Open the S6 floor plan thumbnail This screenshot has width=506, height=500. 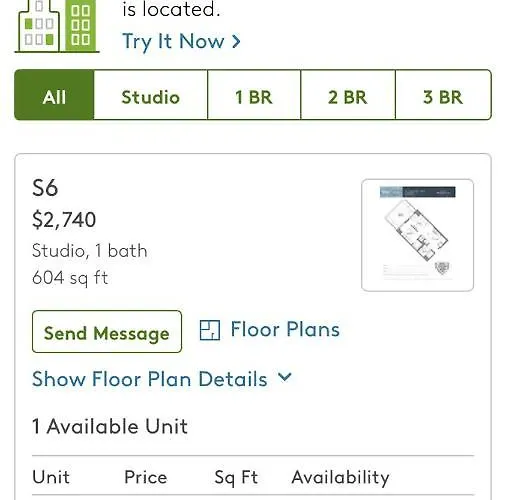(417, 235)
